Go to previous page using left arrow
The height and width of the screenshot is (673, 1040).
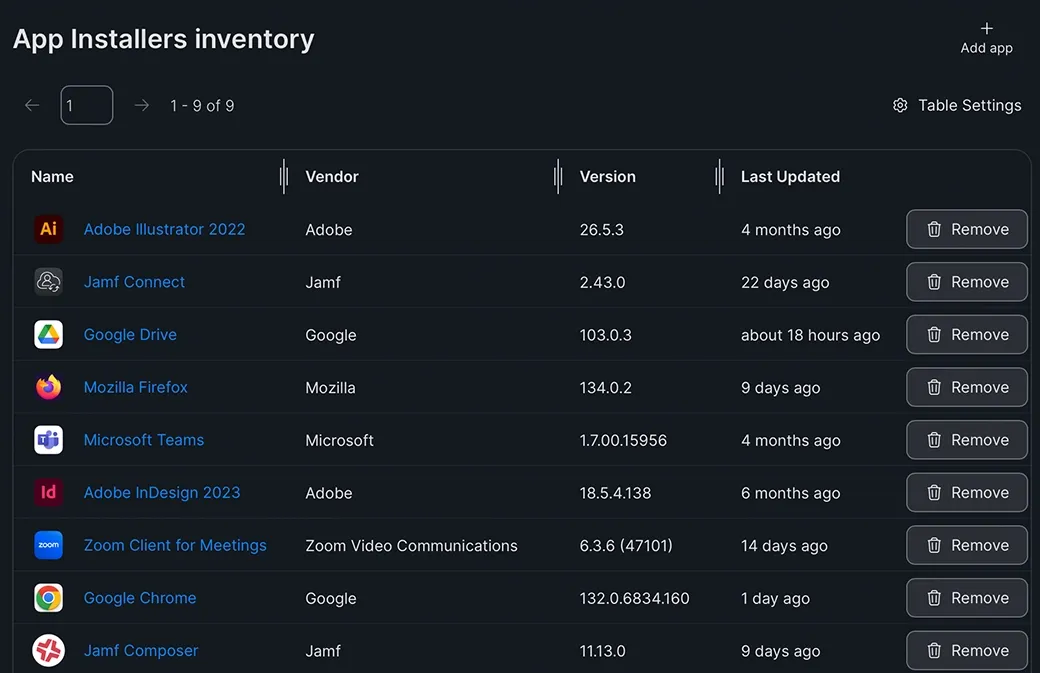coord(32,105)
